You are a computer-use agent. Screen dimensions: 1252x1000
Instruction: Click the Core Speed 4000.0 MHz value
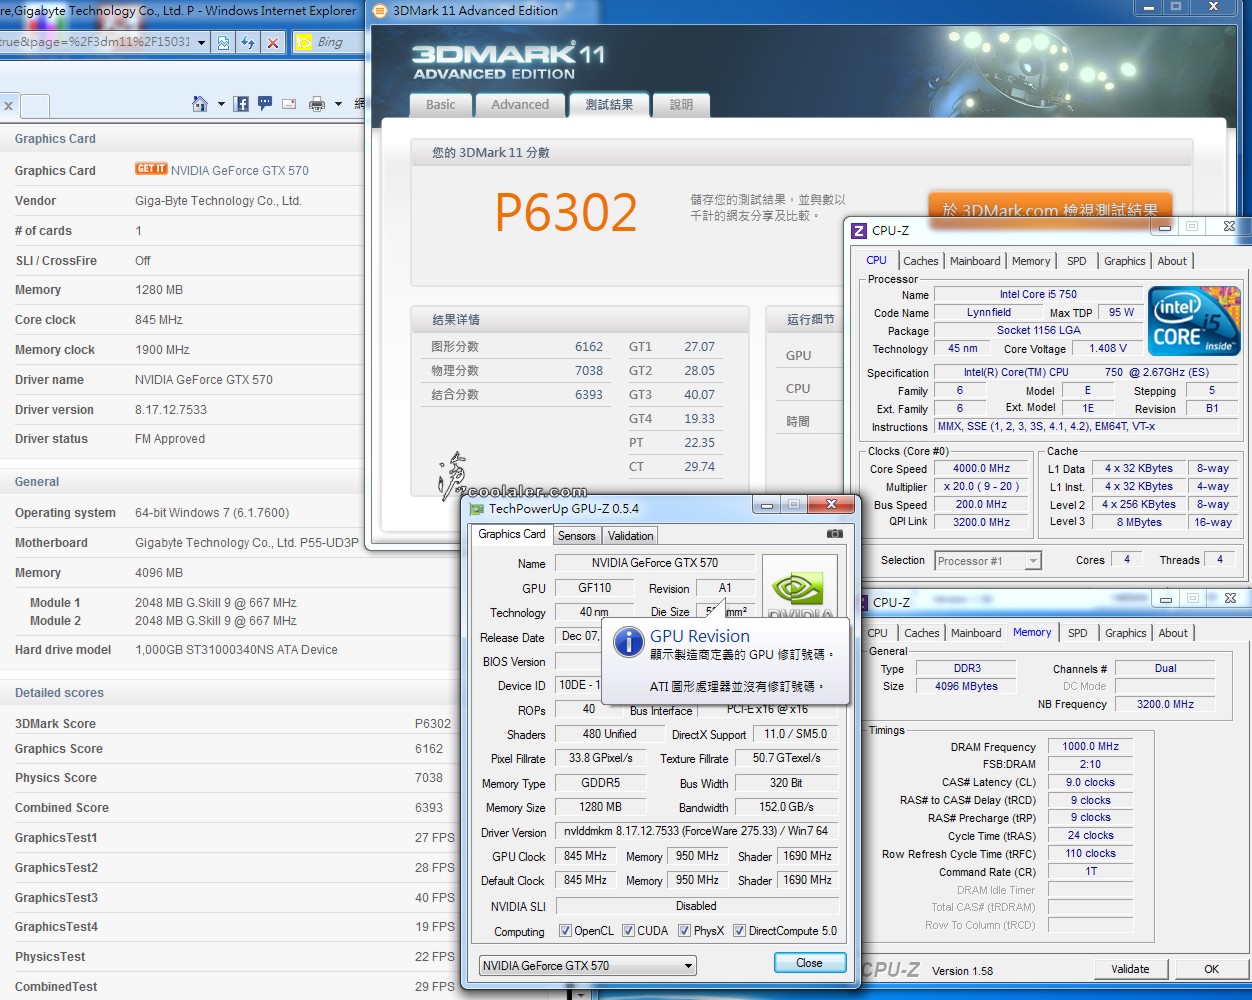click(981, 468)
